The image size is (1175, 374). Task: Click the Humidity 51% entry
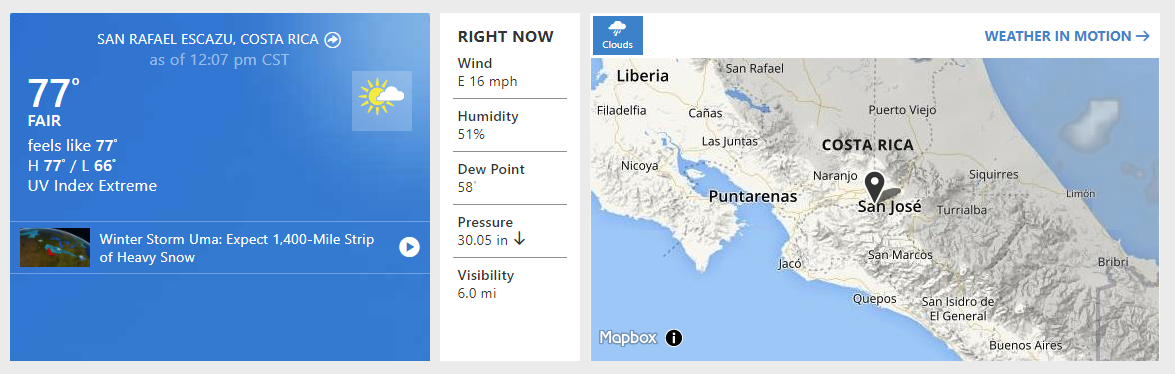510,125
